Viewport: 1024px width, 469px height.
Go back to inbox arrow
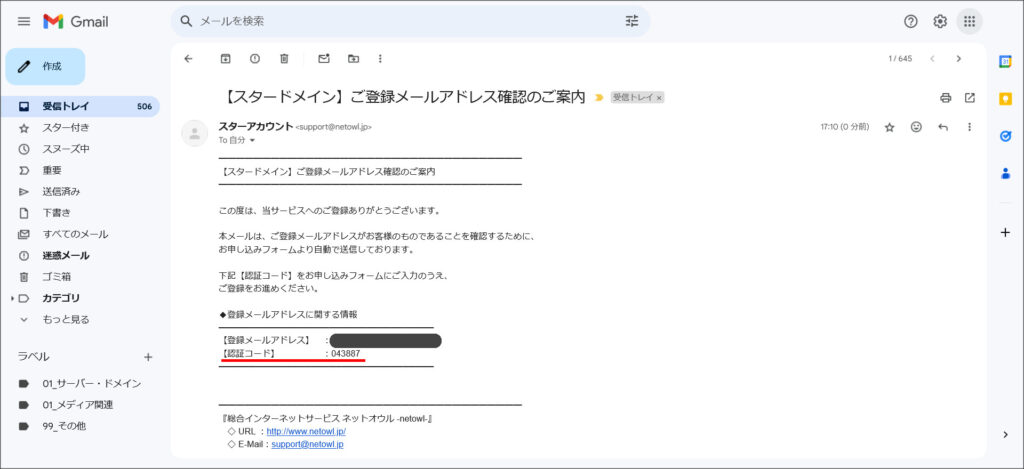(x=189, y=59)
